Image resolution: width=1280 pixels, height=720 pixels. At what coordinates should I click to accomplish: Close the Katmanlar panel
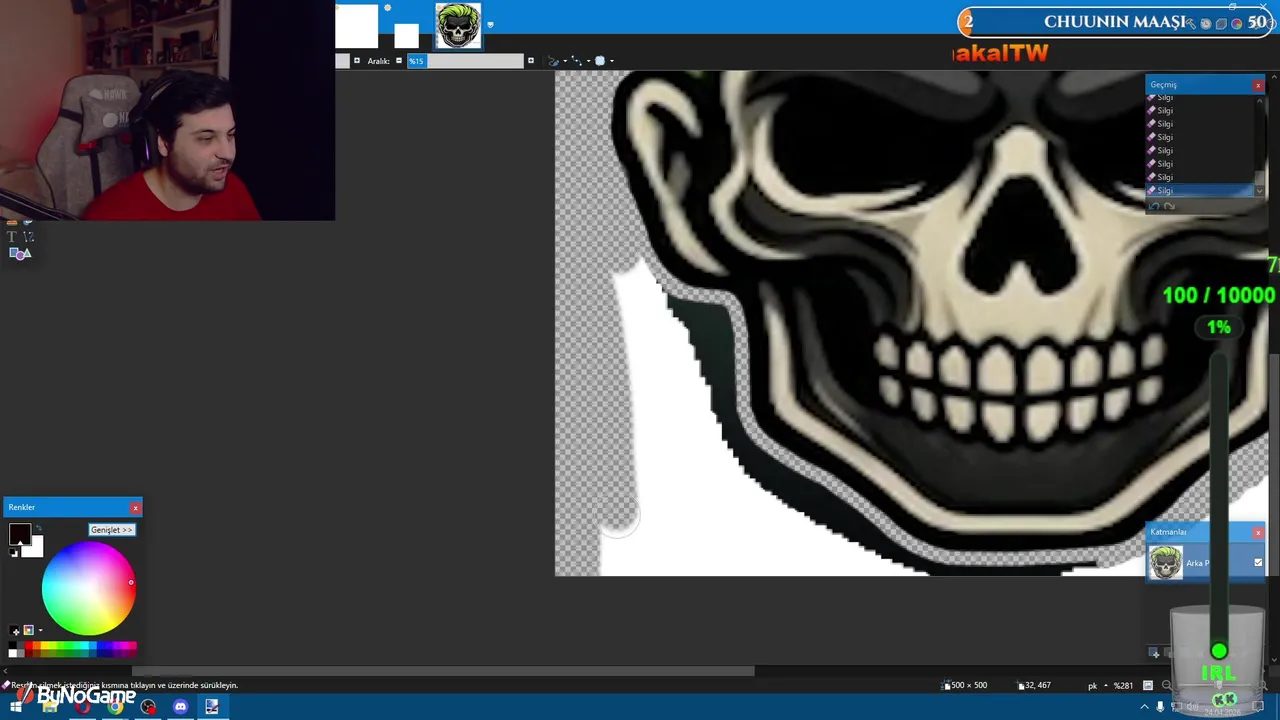1258,532
